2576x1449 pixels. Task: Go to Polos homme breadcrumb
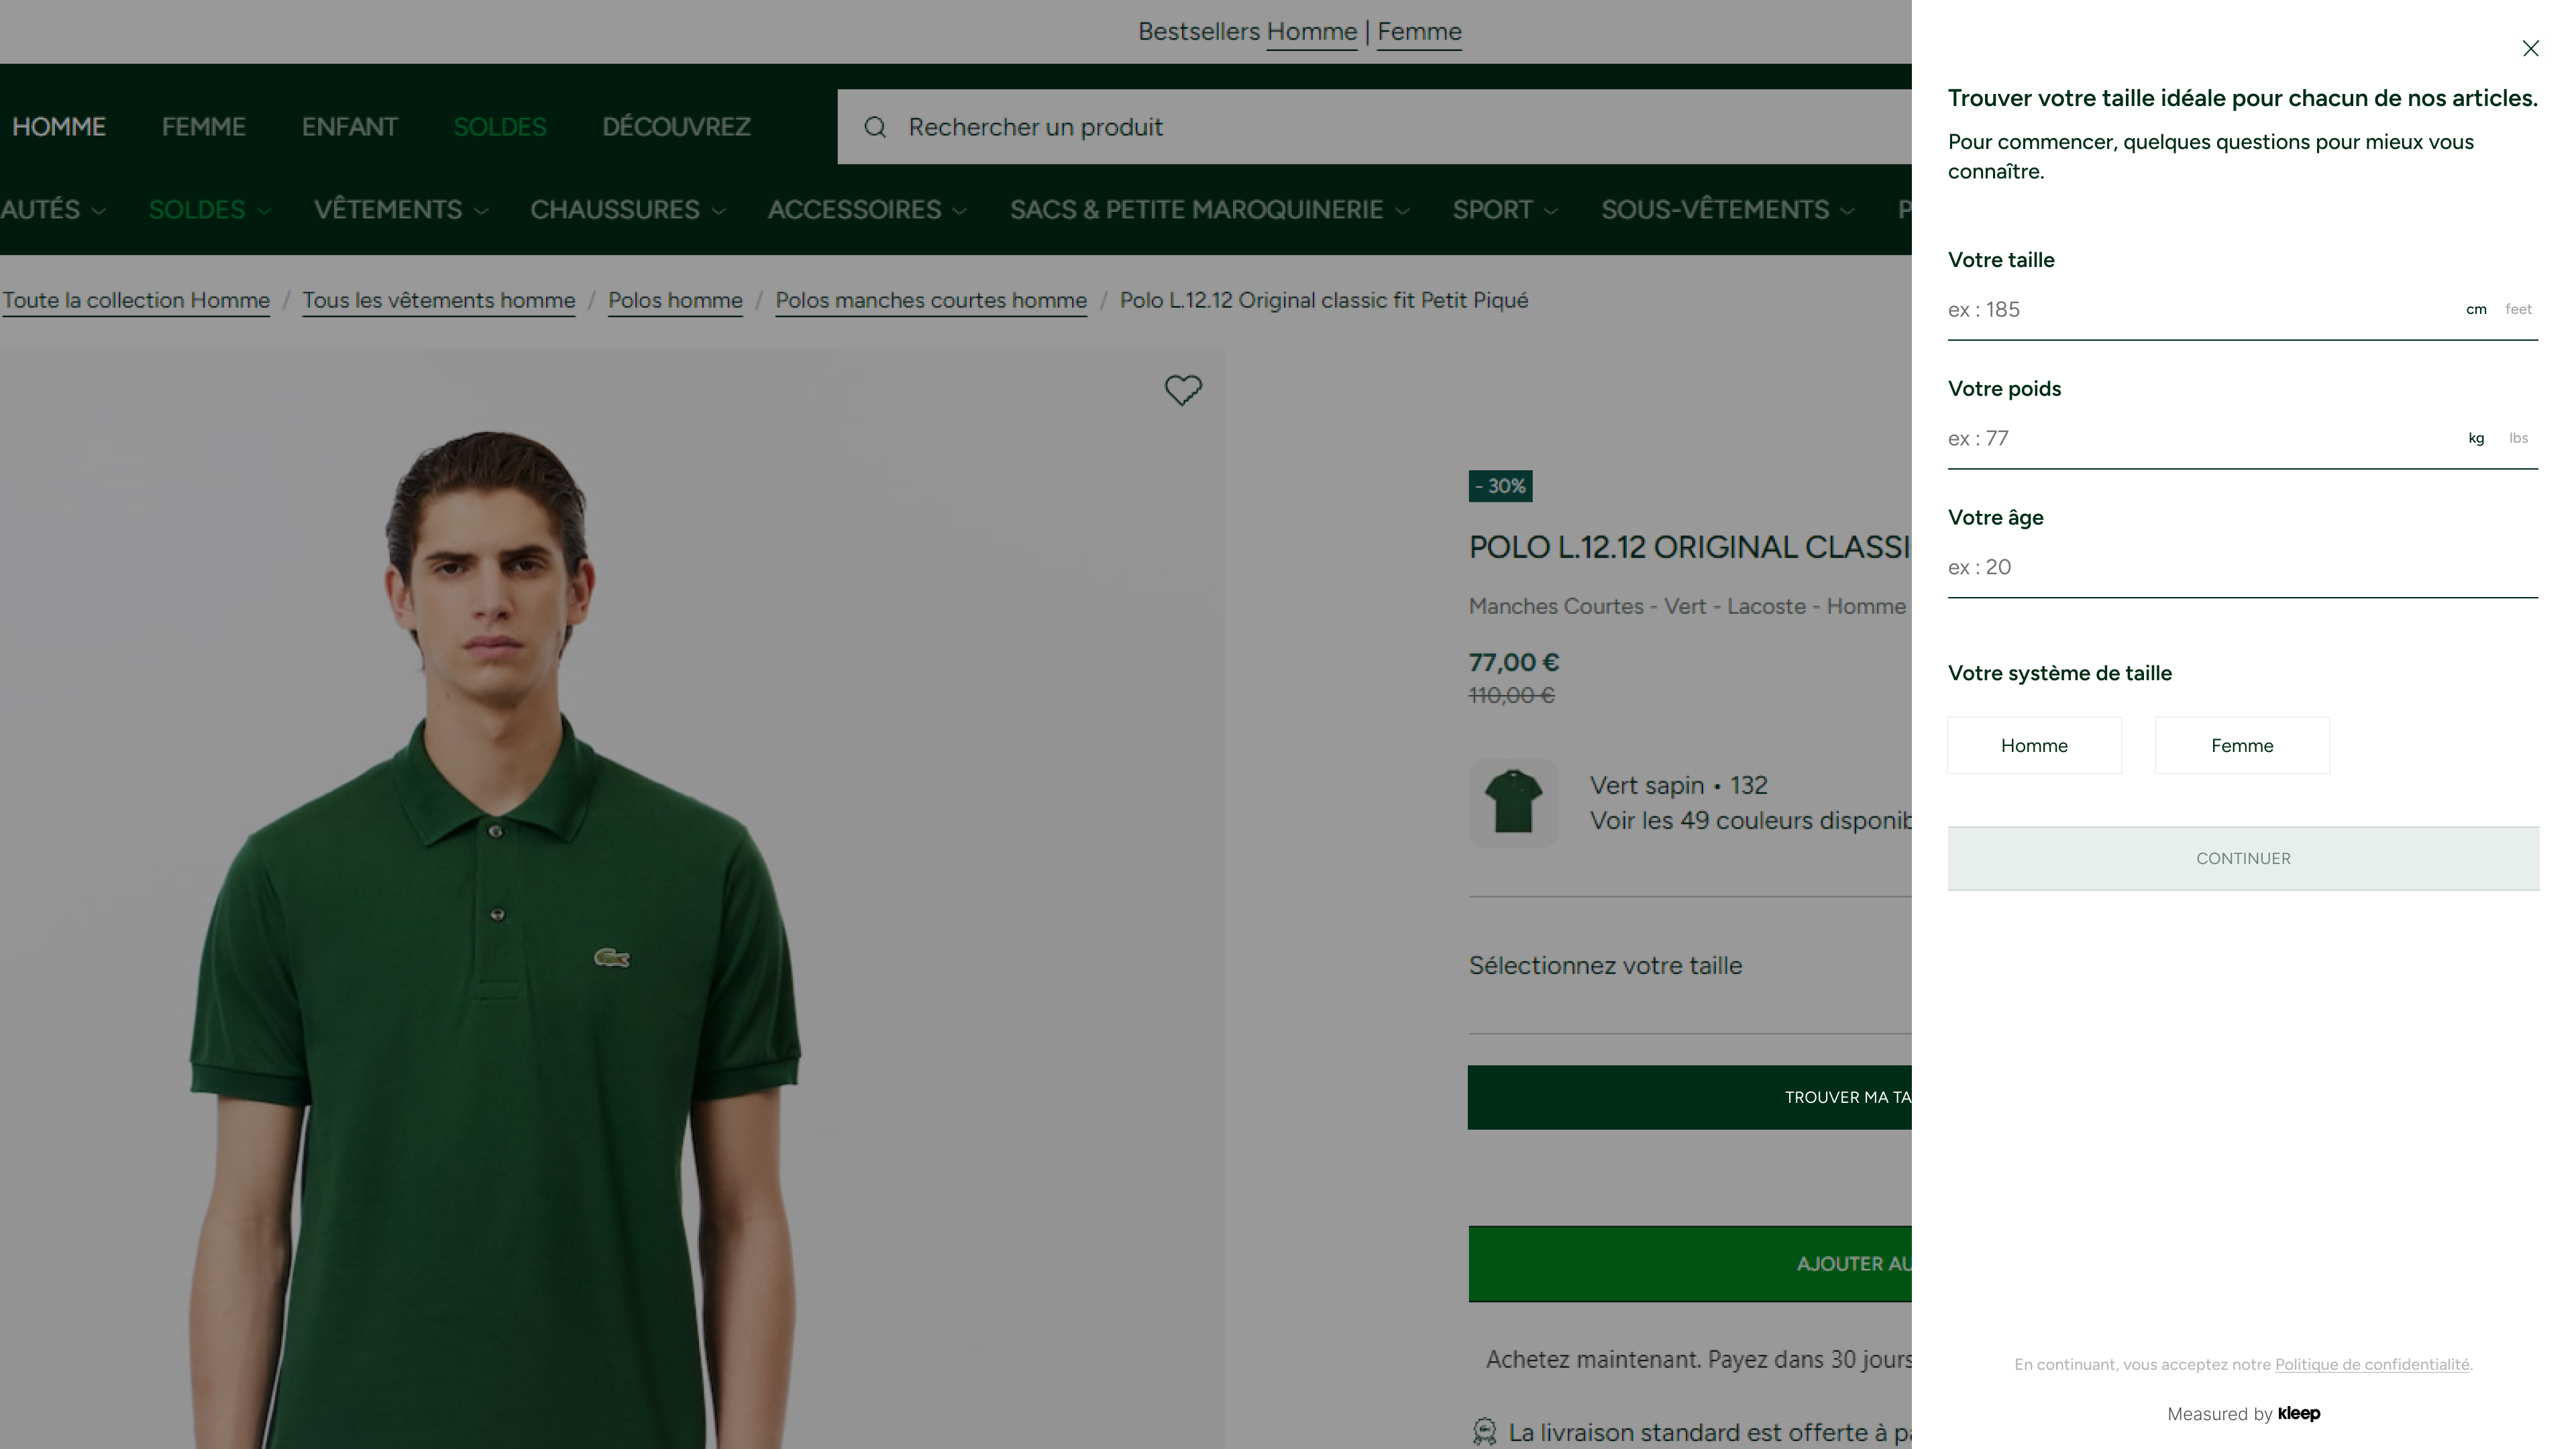pos(675,300)
